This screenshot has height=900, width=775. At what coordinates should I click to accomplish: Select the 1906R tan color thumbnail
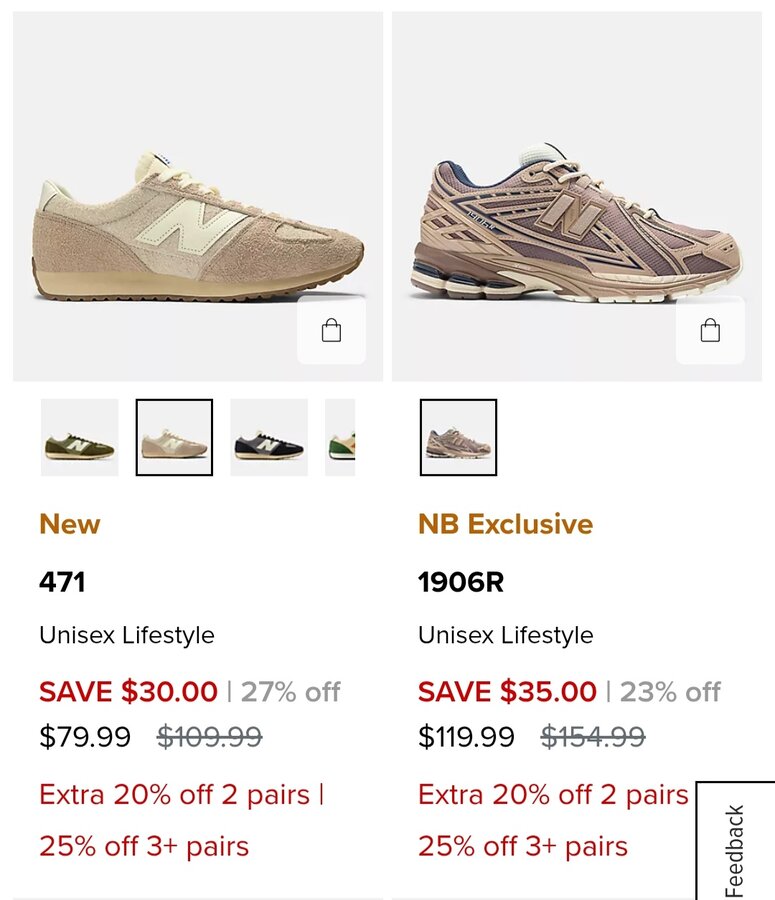coord(458,438)
